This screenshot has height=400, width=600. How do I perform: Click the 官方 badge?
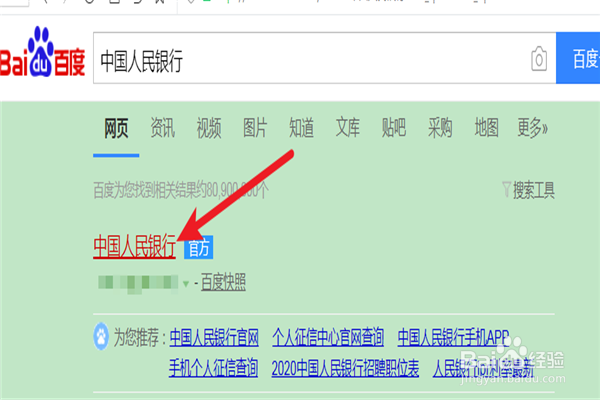coord(199,248)
